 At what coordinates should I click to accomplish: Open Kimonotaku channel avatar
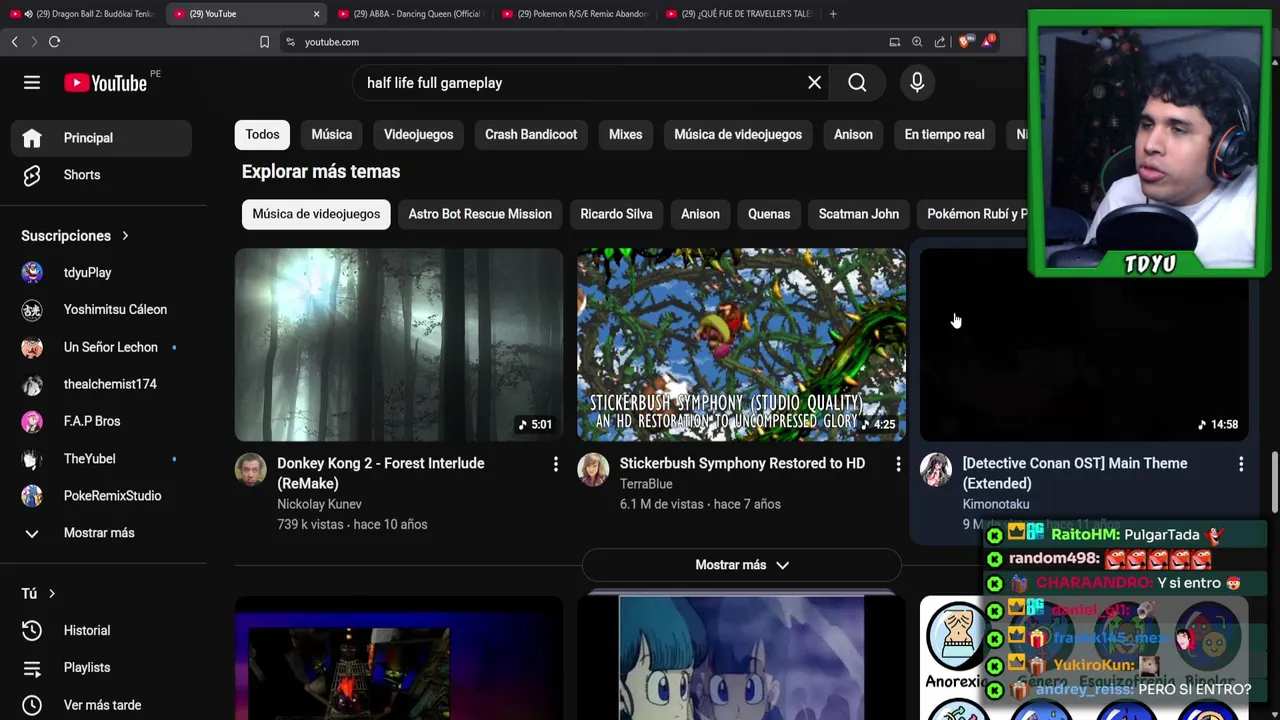(x=936, y=470)
